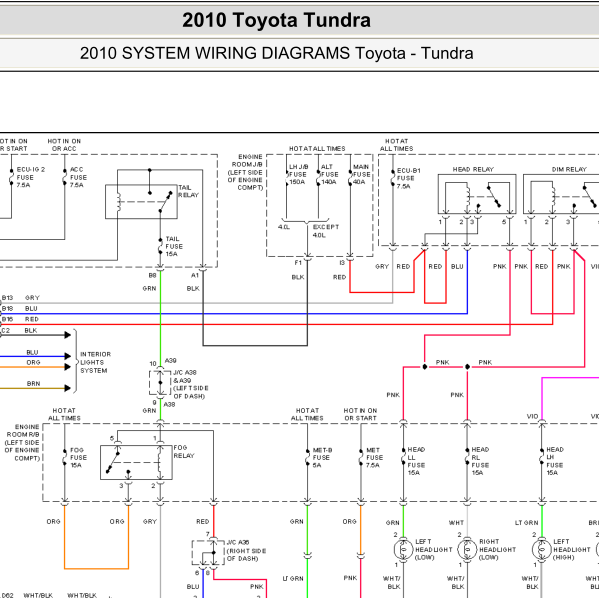
Task: Select the Left Headlight (Low) bulb symbol
Action: coord(403,549)
